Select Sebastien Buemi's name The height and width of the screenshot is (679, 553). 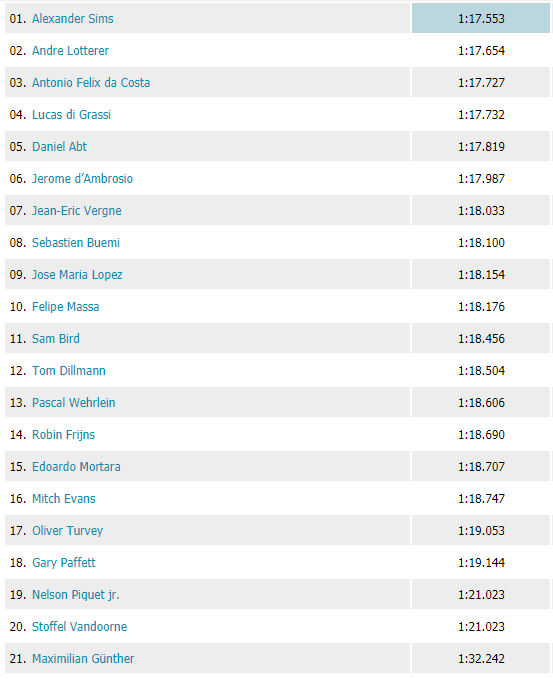pos(76,243)
